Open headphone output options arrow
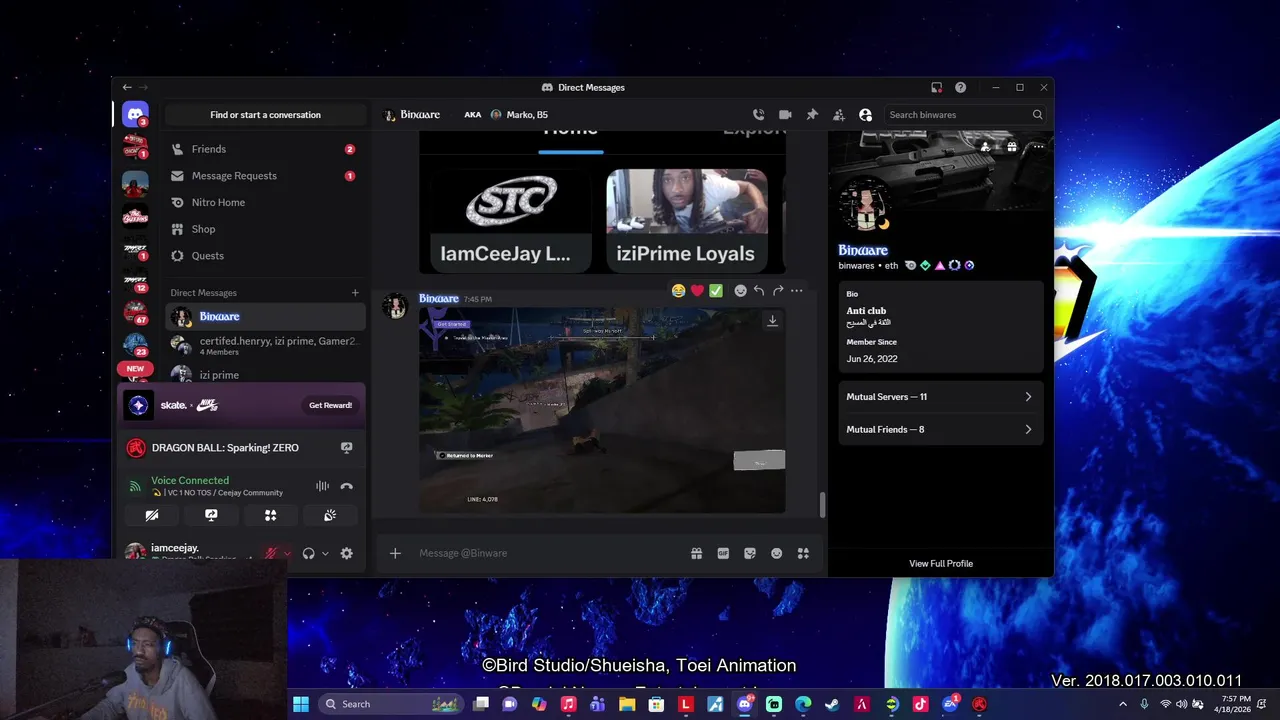The image size is (1280, 720). click(x=324, y=553)
